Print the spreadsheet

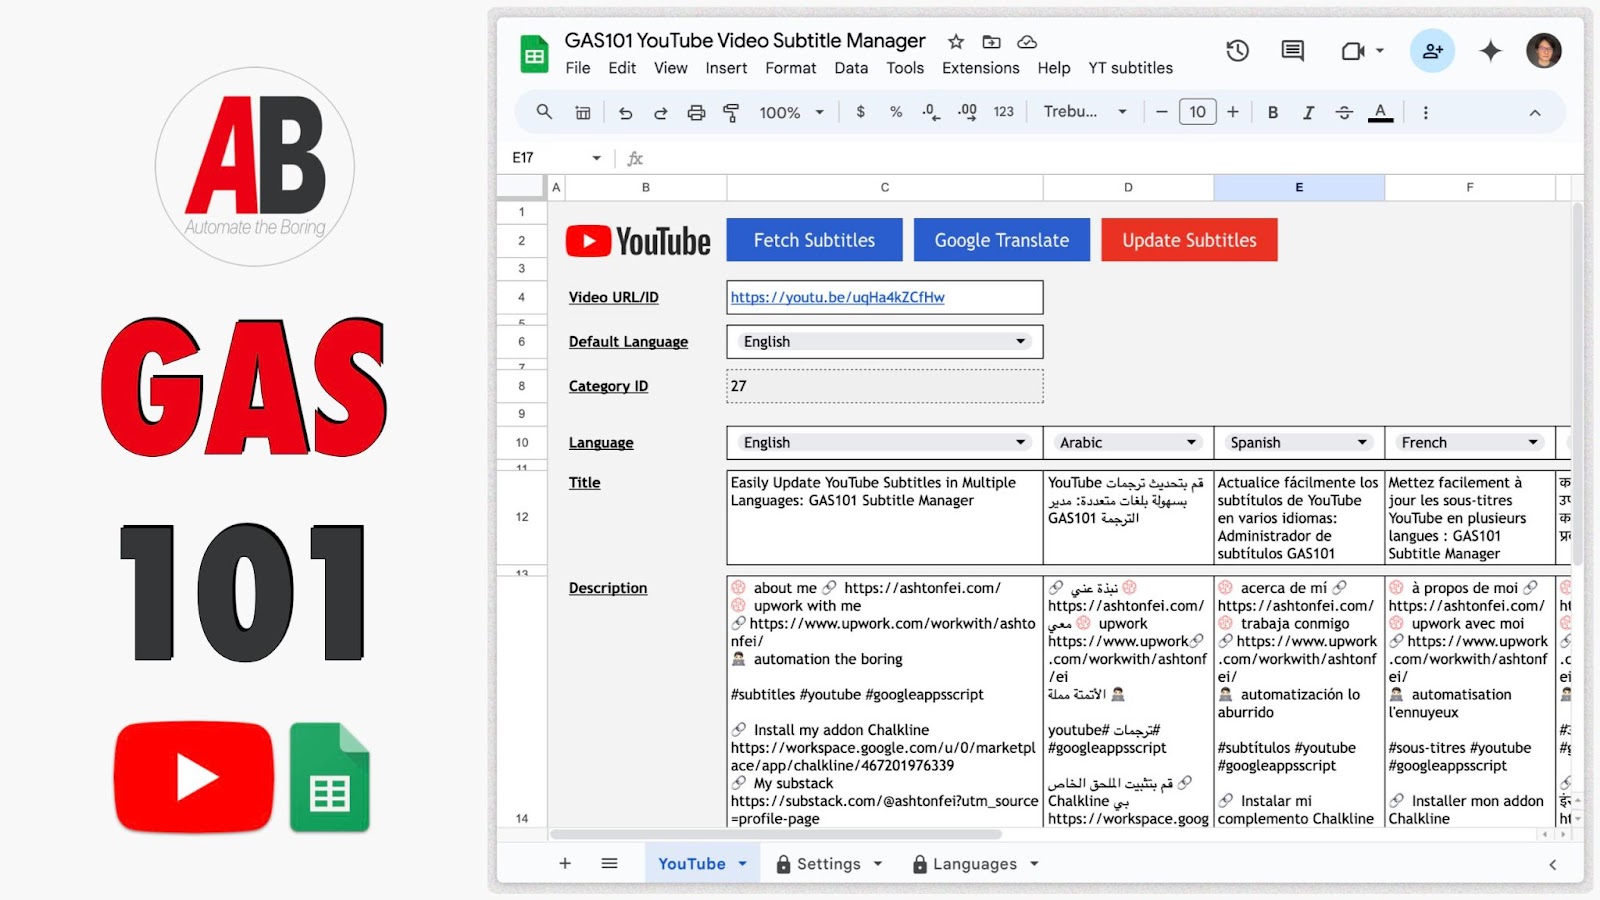(696, 113)
